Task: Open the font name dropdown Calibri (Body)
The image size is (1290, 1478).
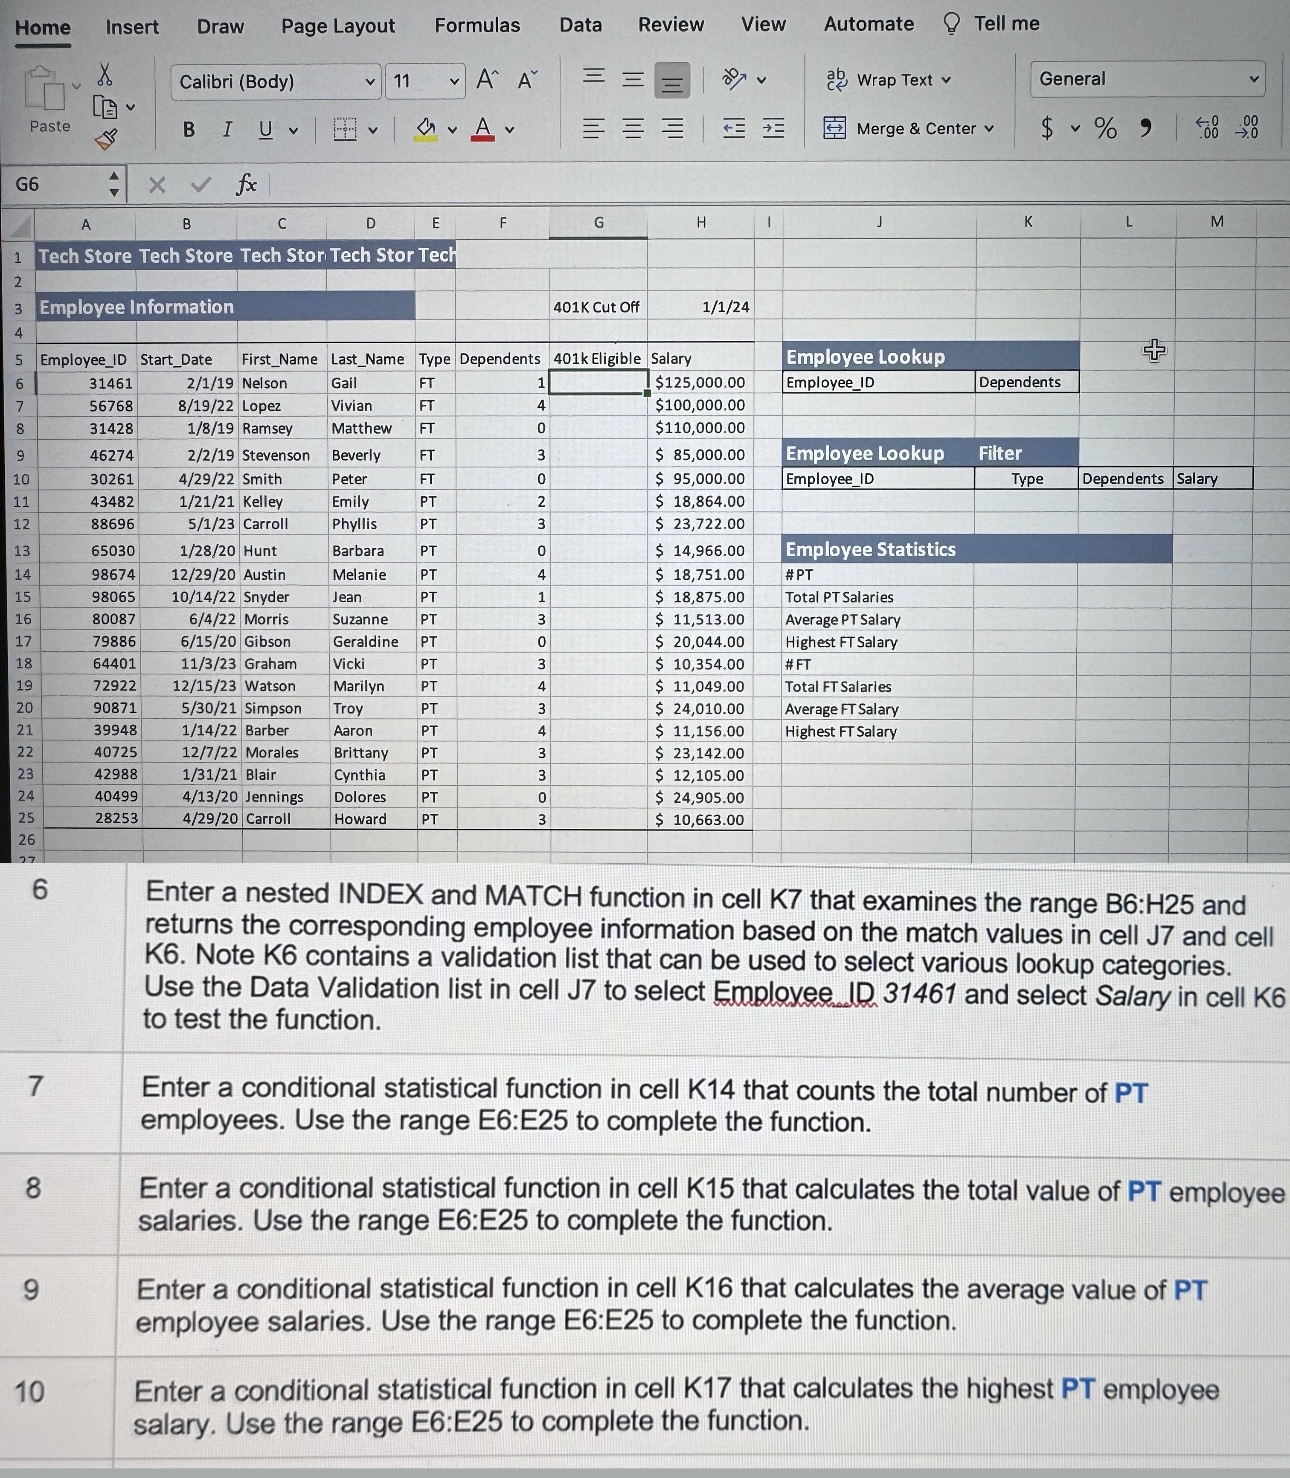Action: point(277,82)
